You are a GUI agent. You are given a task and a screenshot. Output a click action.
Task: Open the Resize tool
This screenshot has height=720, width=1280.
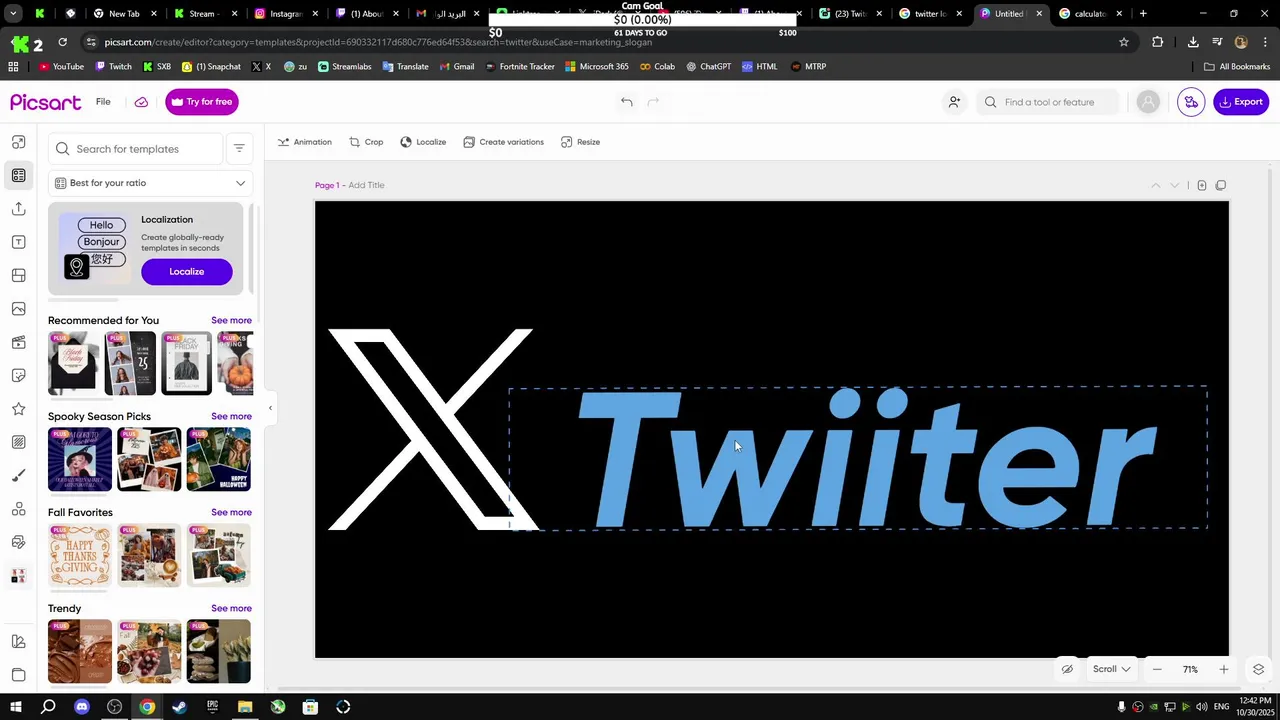pos(580,142)
